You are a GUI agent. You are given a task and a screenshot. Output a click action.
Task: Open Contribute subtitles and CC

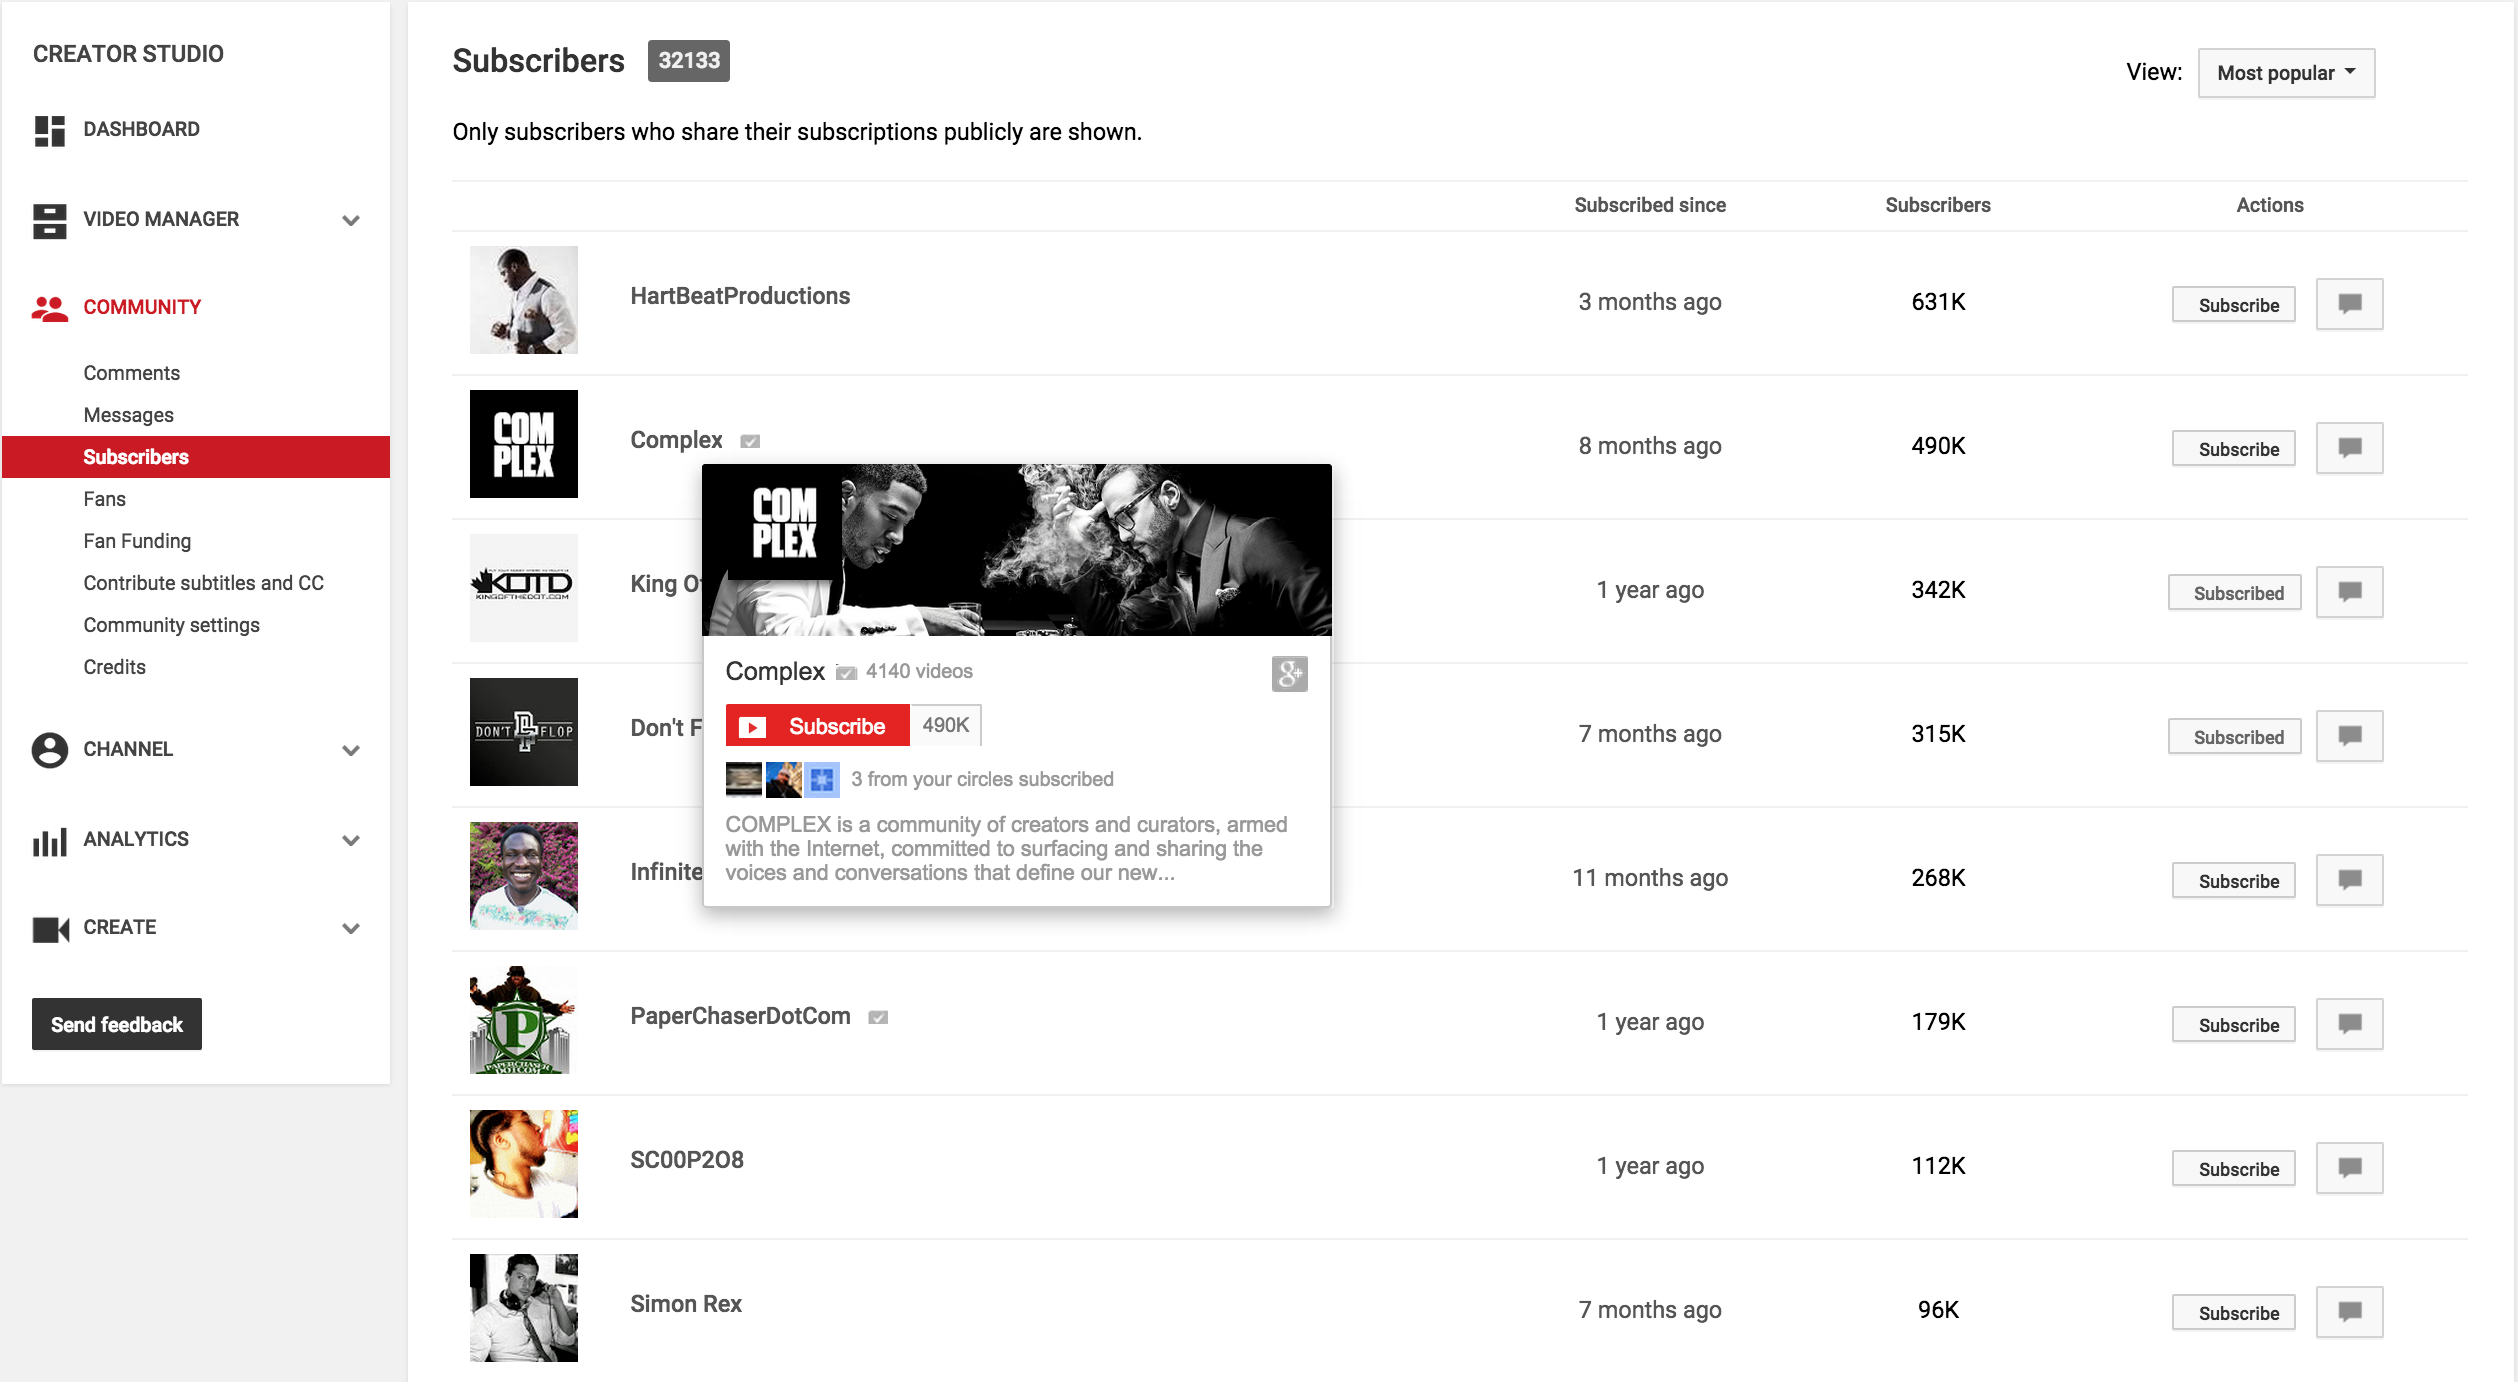203,583
